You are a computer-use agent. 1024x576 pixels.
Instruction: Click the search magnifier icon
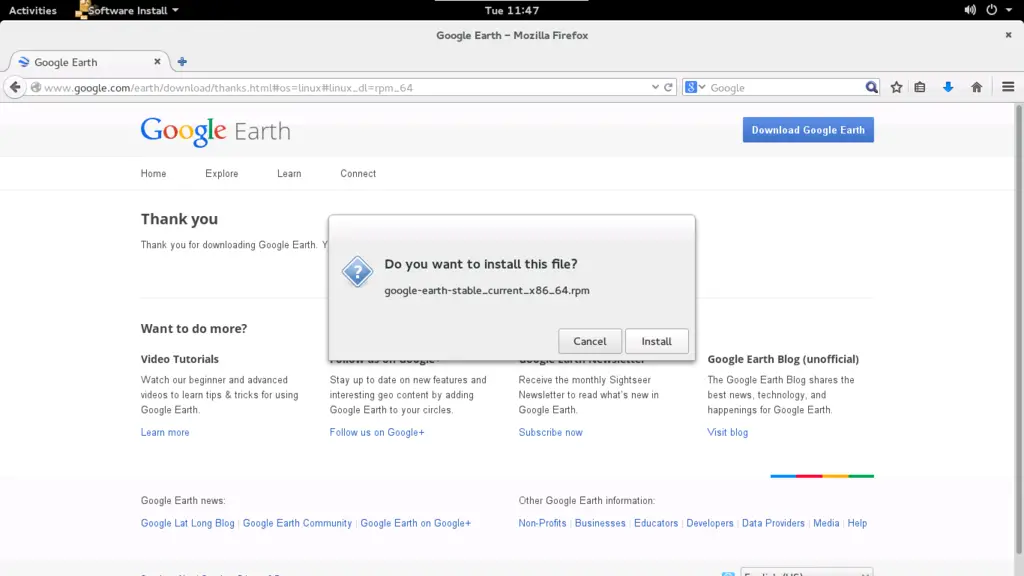tap(871, 88)
